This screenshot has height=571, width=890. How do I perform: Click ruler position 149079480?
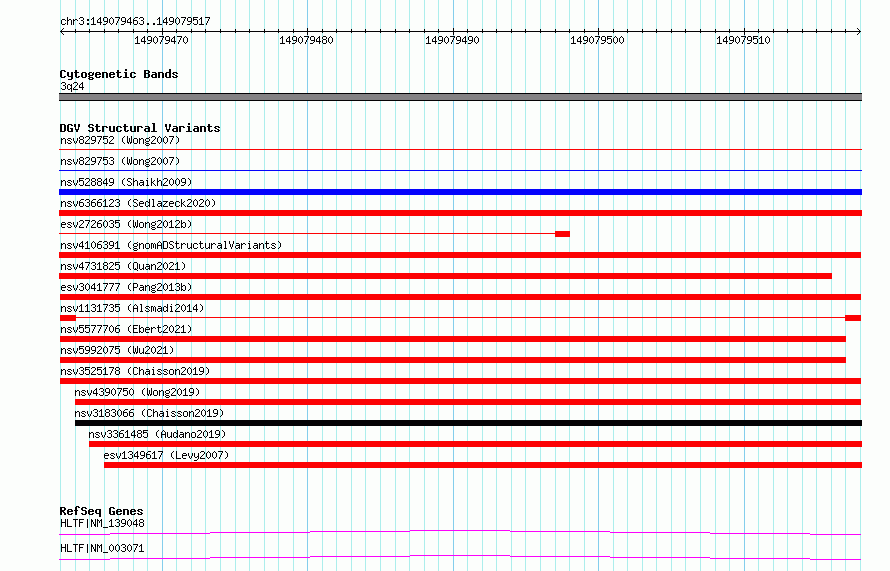(x=307, y=40)
